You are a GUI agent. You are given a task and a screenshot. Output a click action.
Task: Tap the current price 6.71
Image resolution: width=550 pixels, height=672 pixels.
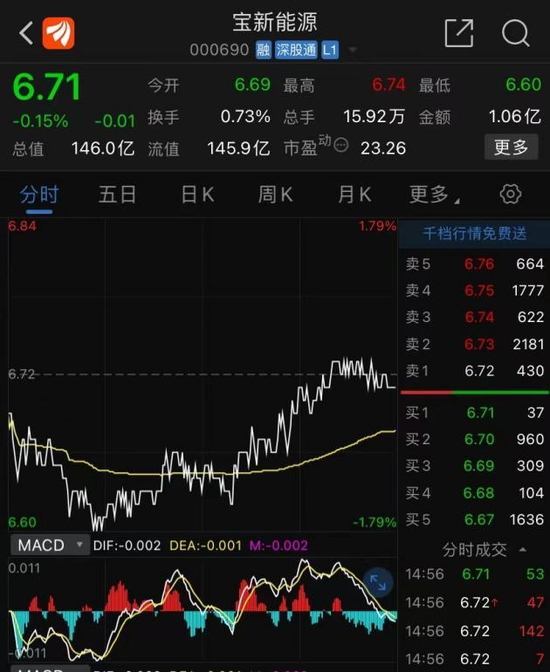pos(47,87)
